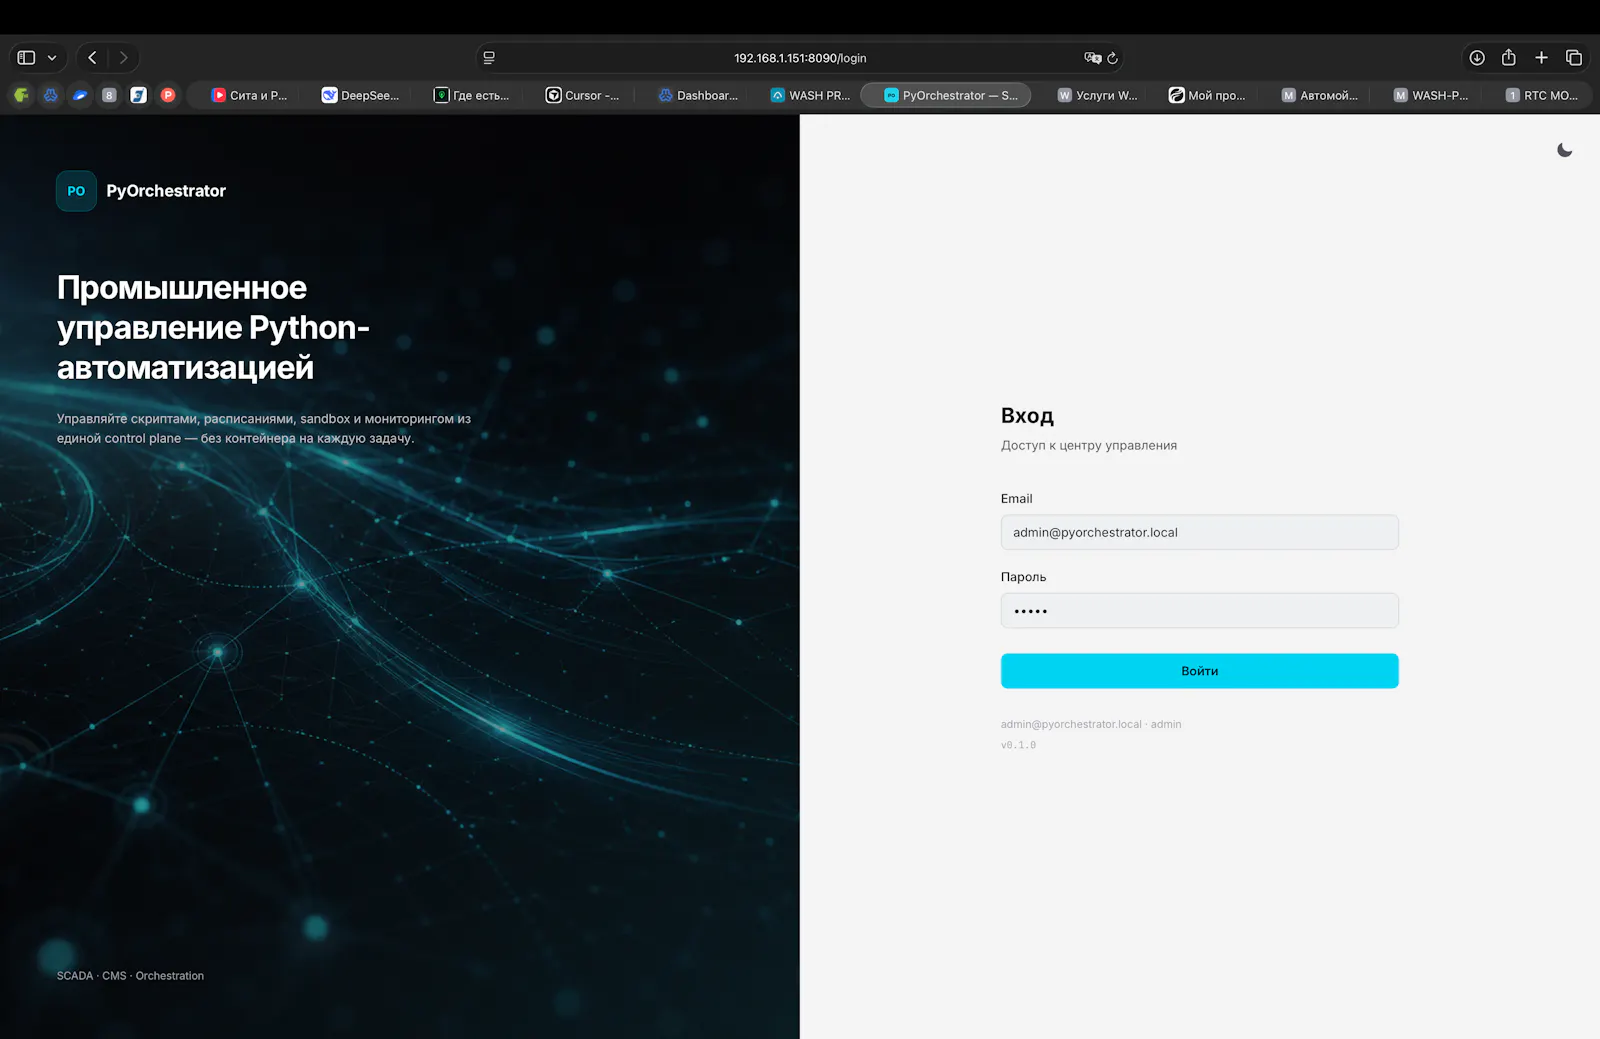Screen dimensions: 1600x1039
Task: Switch to the 'Автомой...' tab
Action: tap(1320, 95)
